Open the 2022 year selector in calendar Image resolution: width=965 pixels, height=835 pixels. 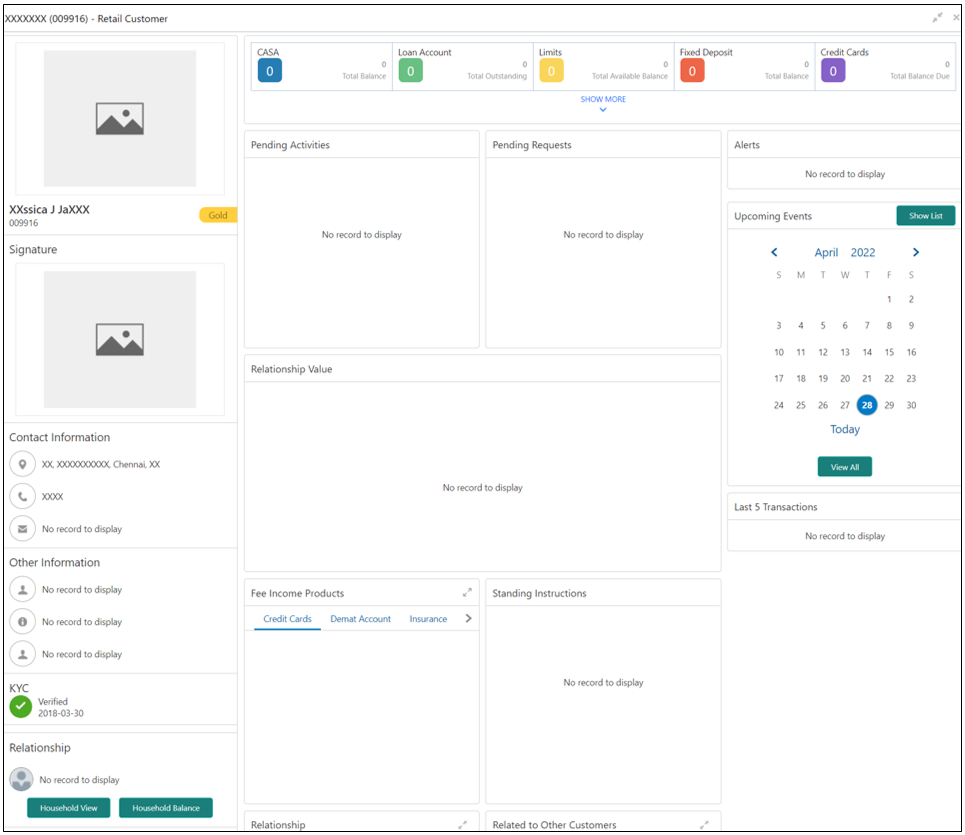(863, 252)
